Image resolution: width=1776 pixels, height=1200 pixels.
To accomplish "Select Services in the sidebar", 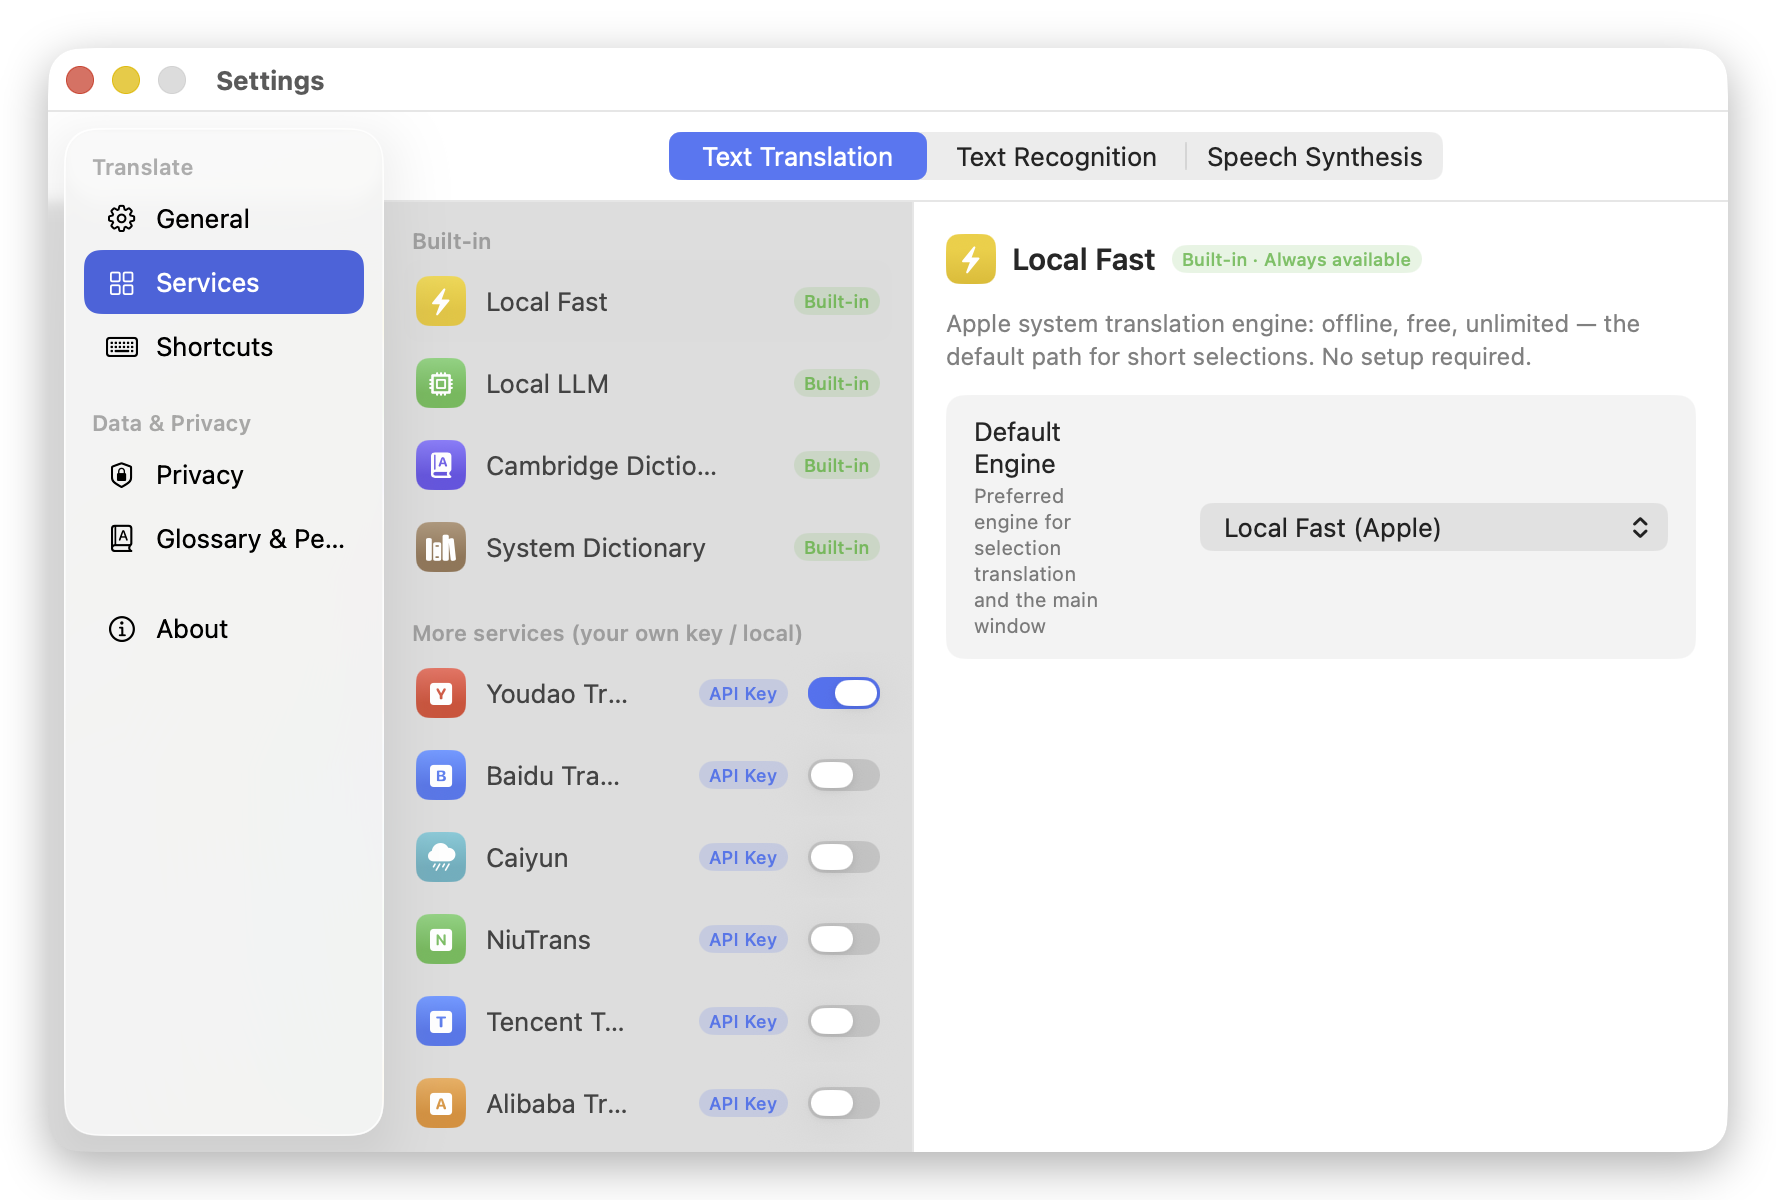I will [224, 283].
